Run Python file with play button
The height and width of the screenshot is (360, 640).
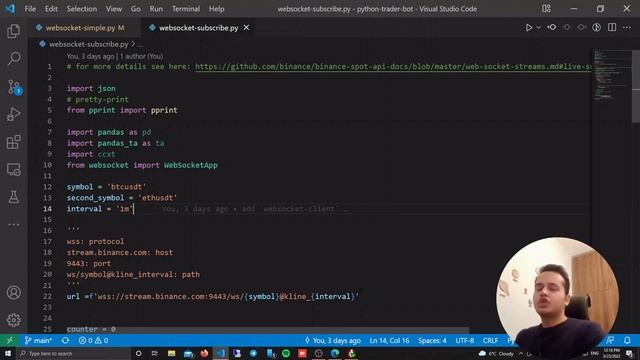529,27
